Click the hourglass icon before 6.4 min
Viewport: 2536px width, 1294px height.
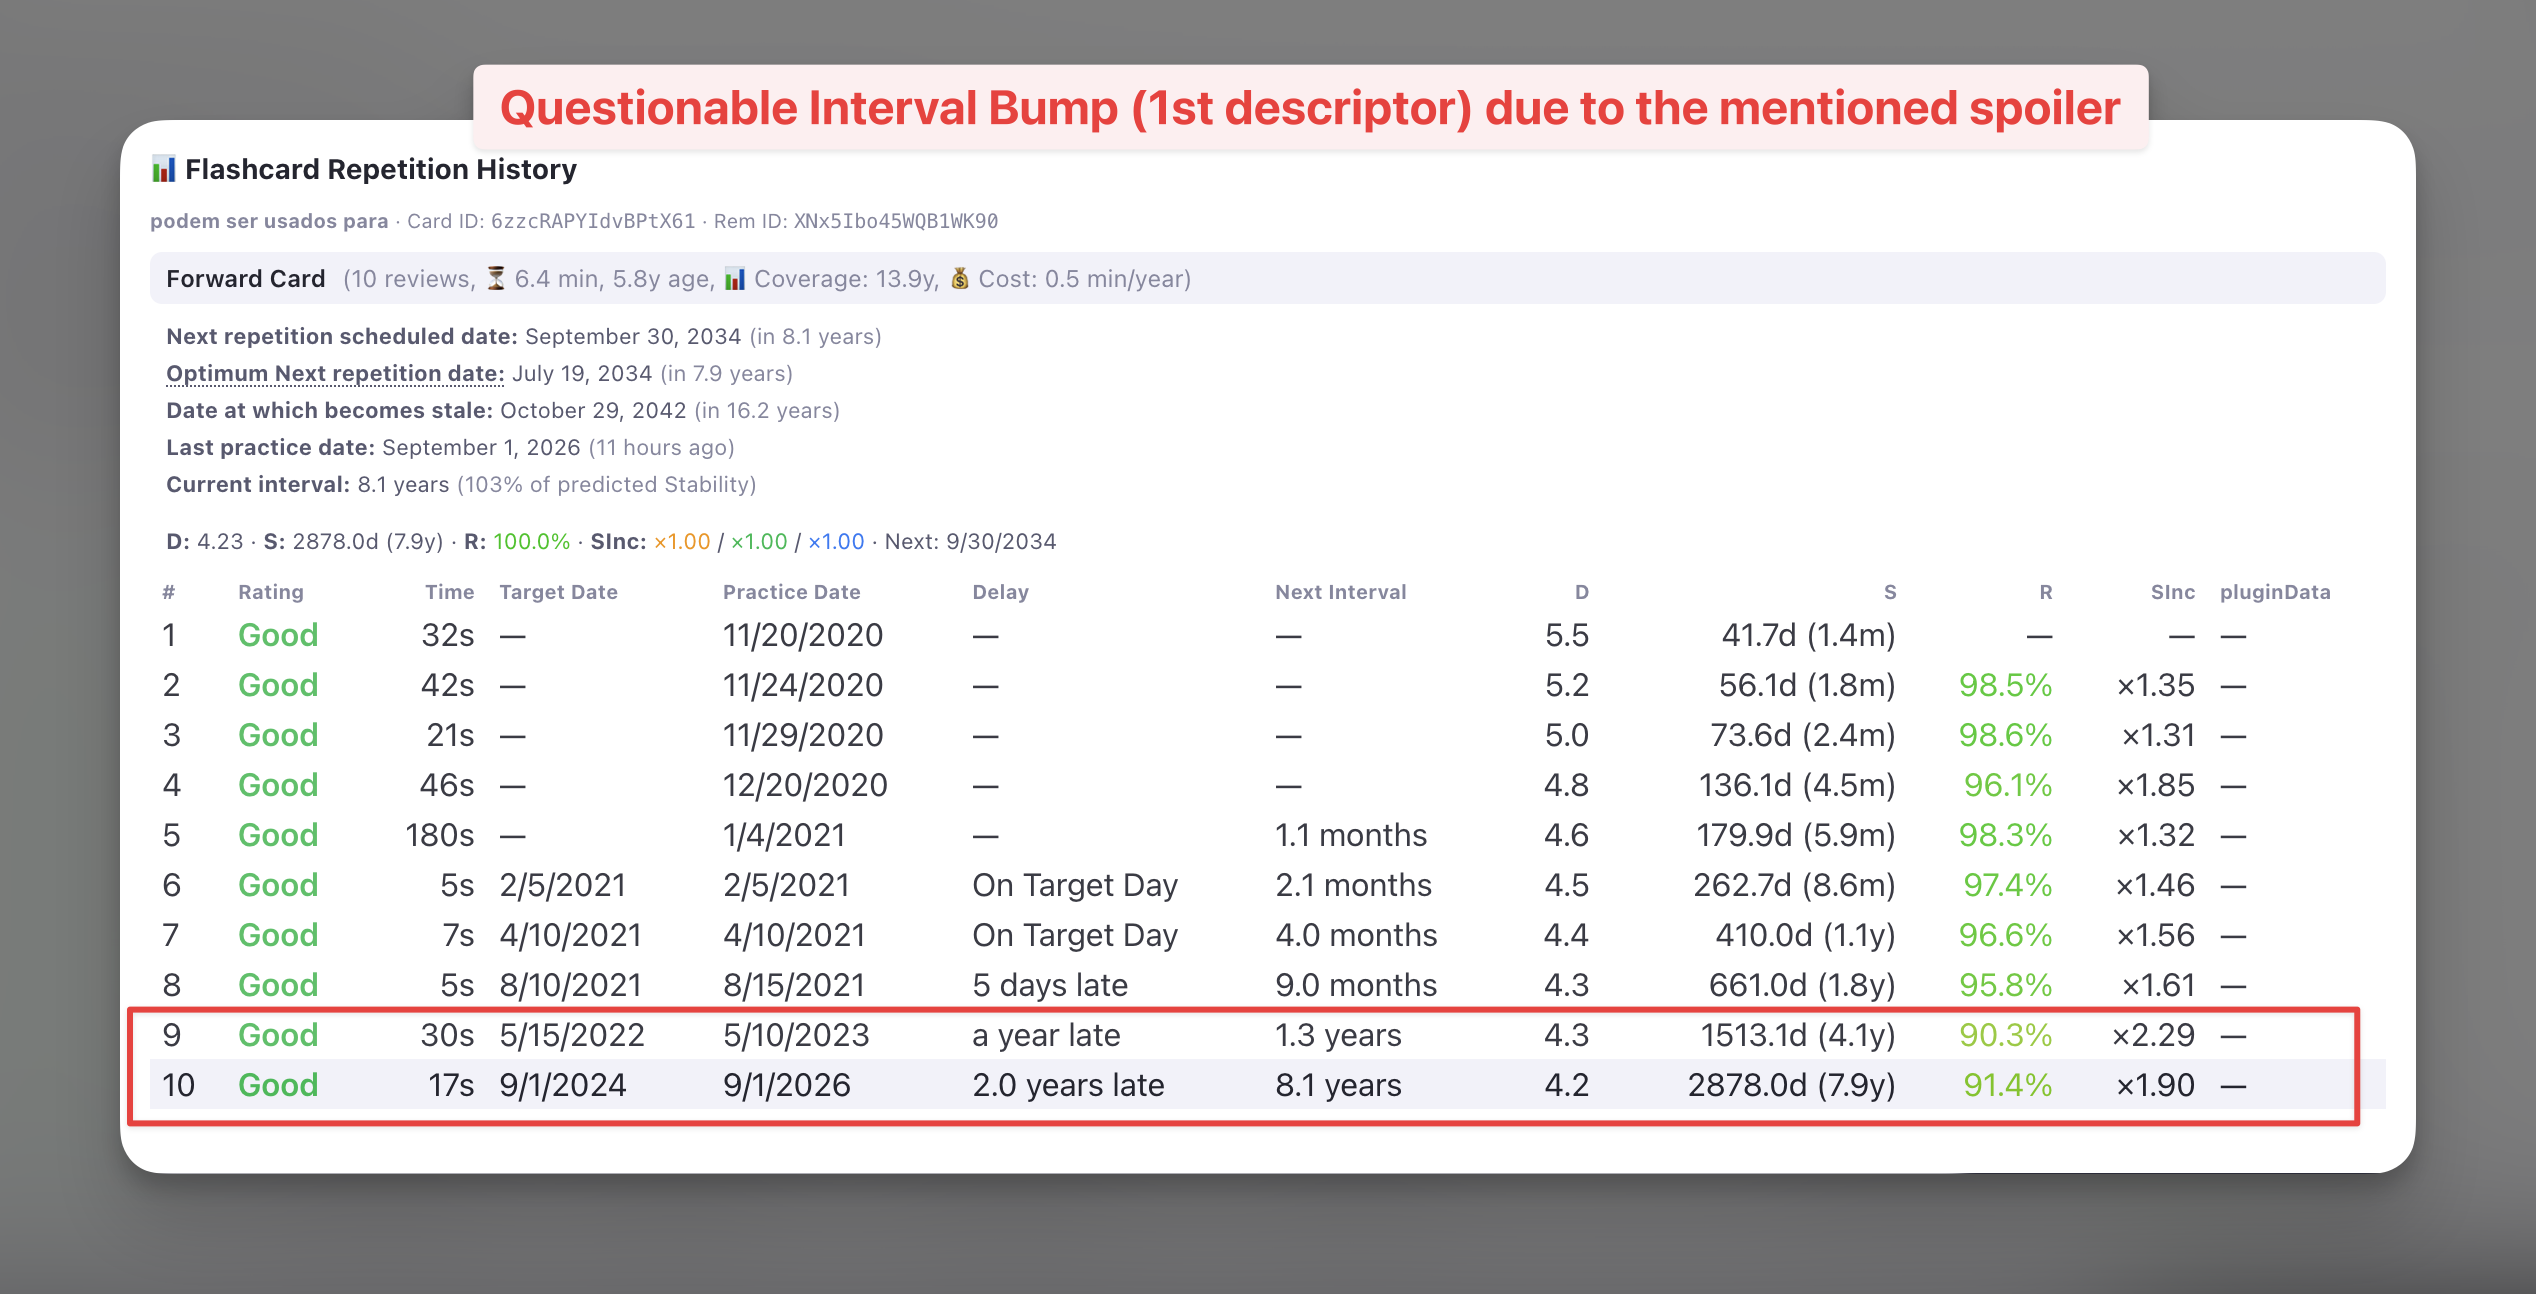(496, 279)
